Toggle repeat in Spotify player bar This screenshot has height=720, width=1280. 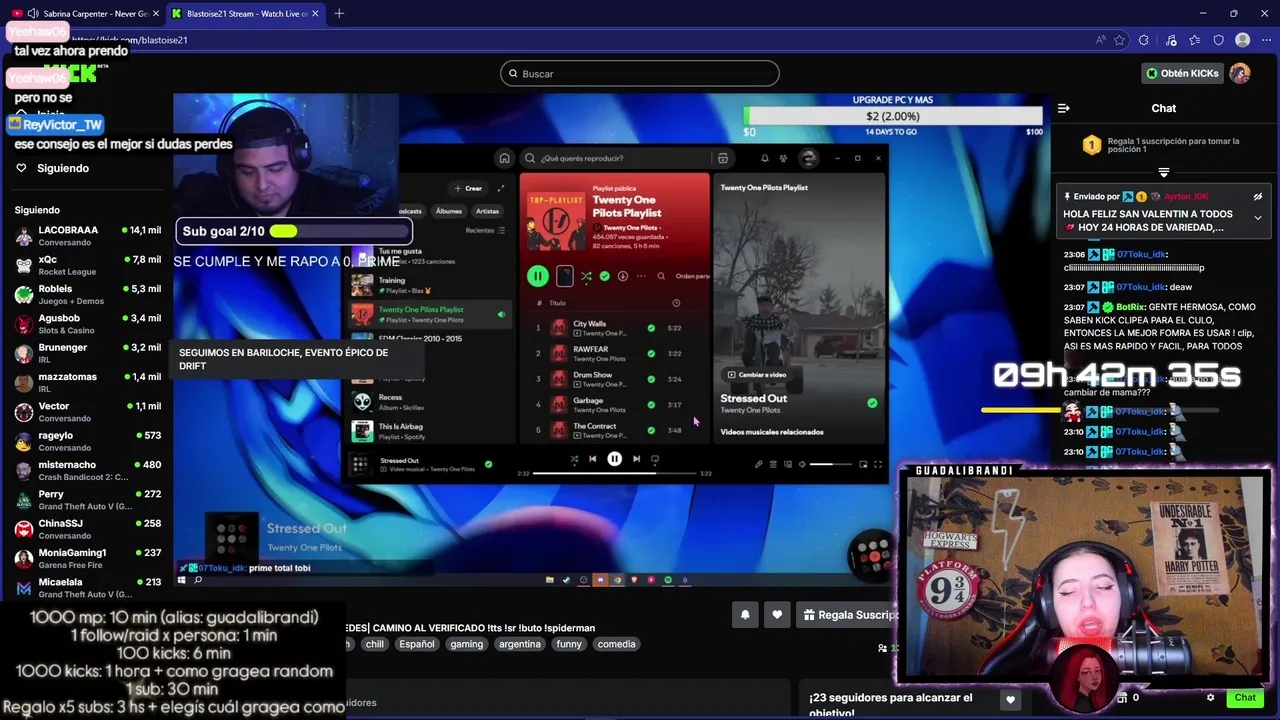click(655, 459)
